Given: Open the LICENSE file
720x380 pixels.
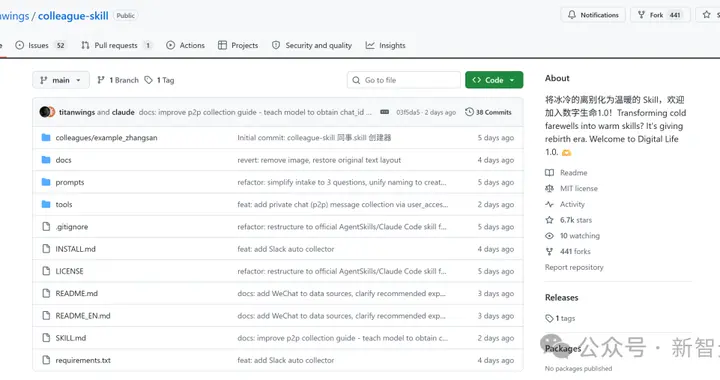Looking at the screenshot, I should [x=69, y=271].
